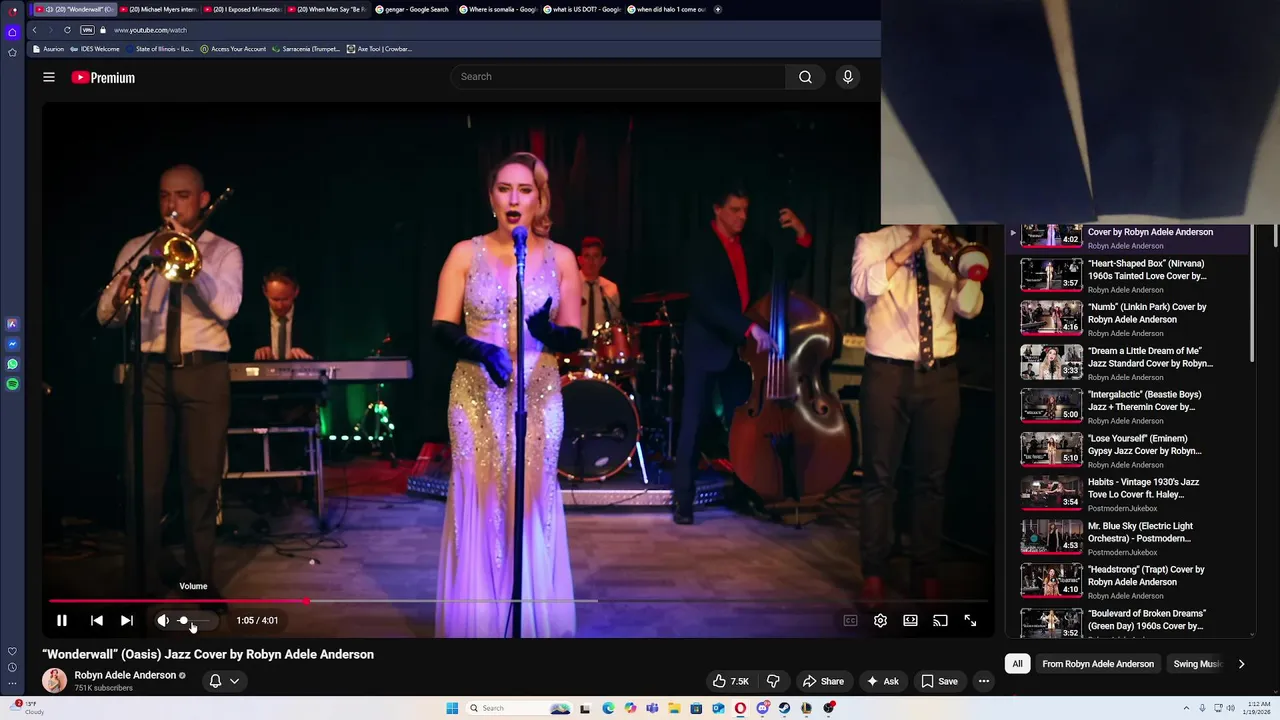Click the magnifier search button

click(805, 77)
